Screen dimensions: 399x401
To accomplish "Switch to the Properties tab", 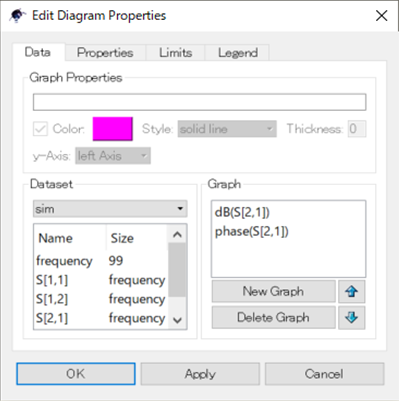I will tap(105, 53).
